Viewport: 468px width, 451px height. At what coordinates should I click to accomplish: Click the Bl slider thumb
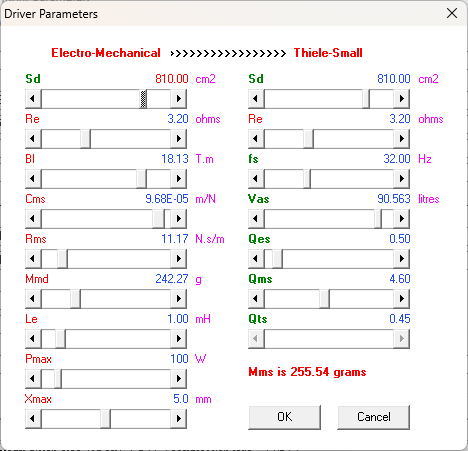click(142, 179)
